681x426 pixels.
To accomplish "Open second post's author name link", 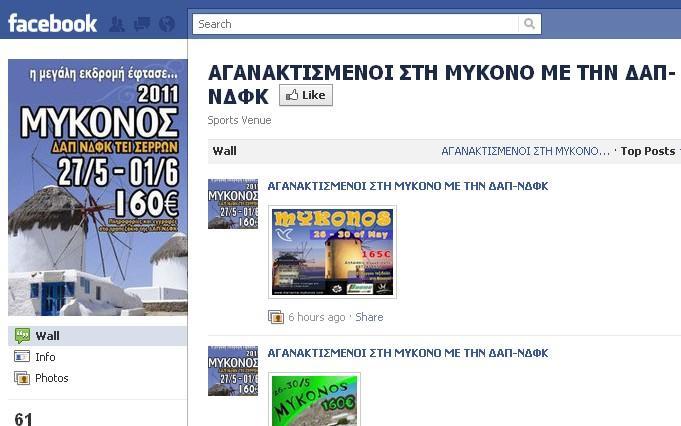I will click(x=408, y=353).
